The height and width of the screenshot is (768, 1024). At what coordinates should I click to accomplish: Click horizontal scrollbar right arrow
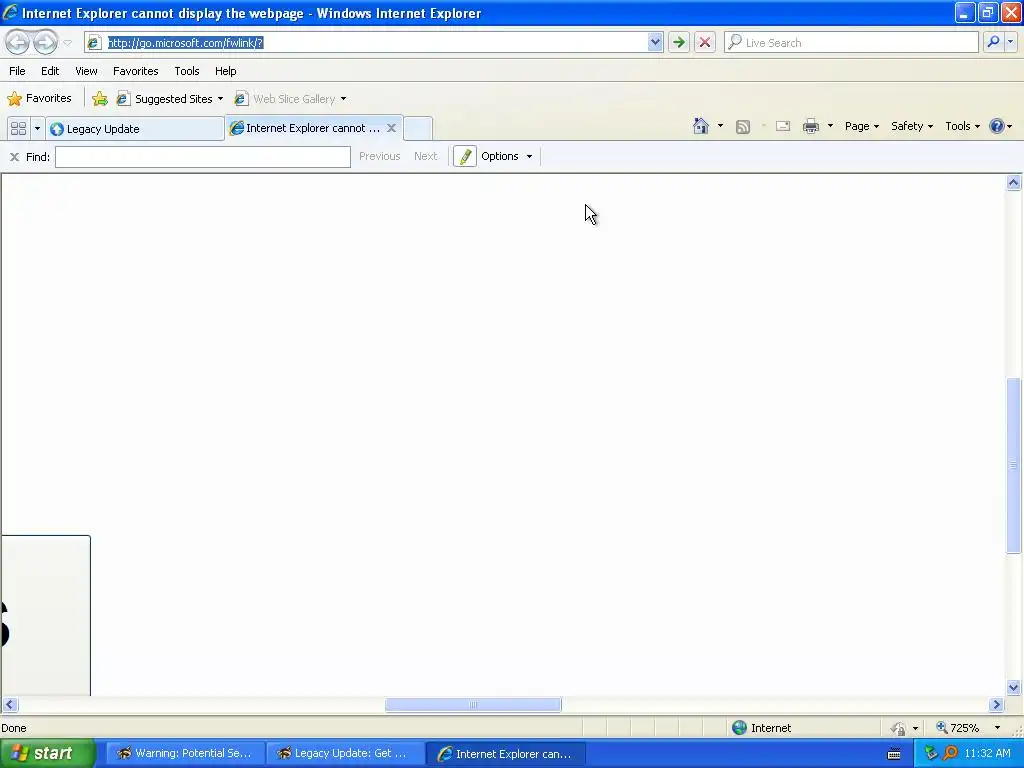pyautogui.click(x=996, y=705)
